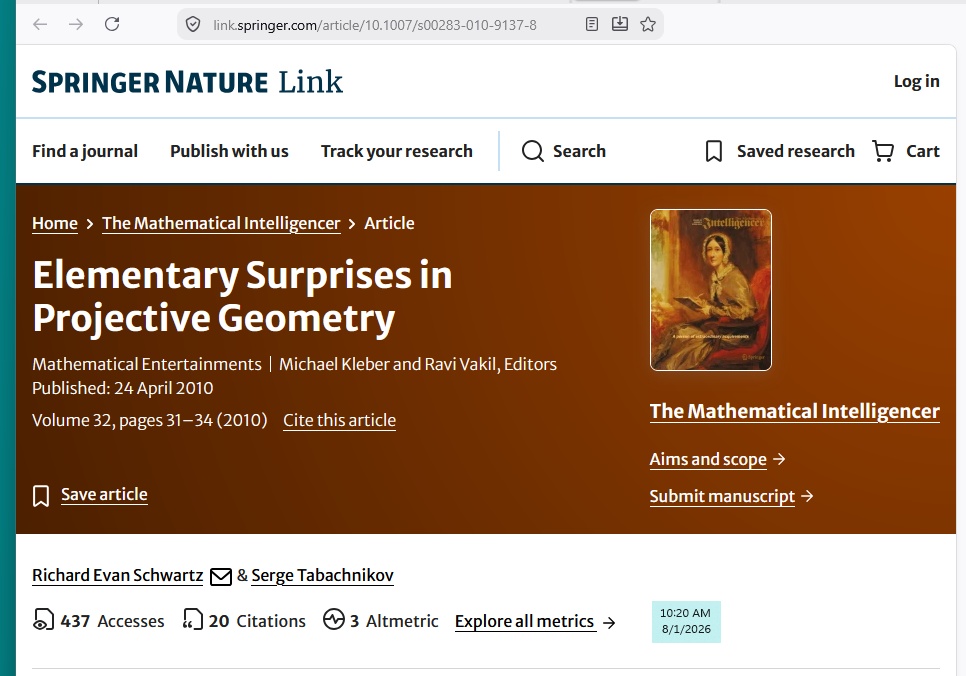The height and width of the screenshot is (676, 966).
Task: Click the Mathematical Entertainments label
Action: pyautogui.click(x=147, y=364)
